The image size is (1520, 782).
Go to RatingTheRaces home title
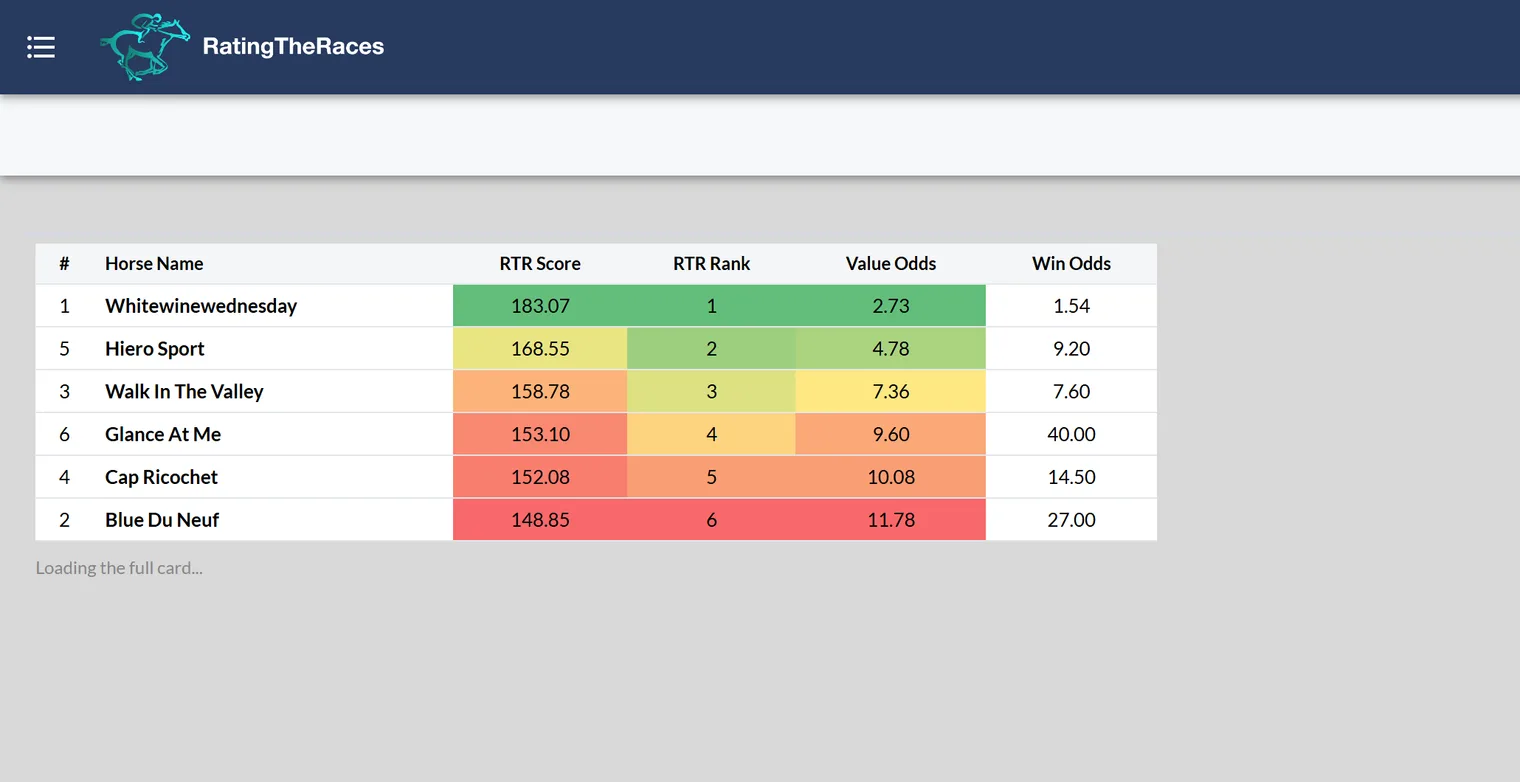293,46
